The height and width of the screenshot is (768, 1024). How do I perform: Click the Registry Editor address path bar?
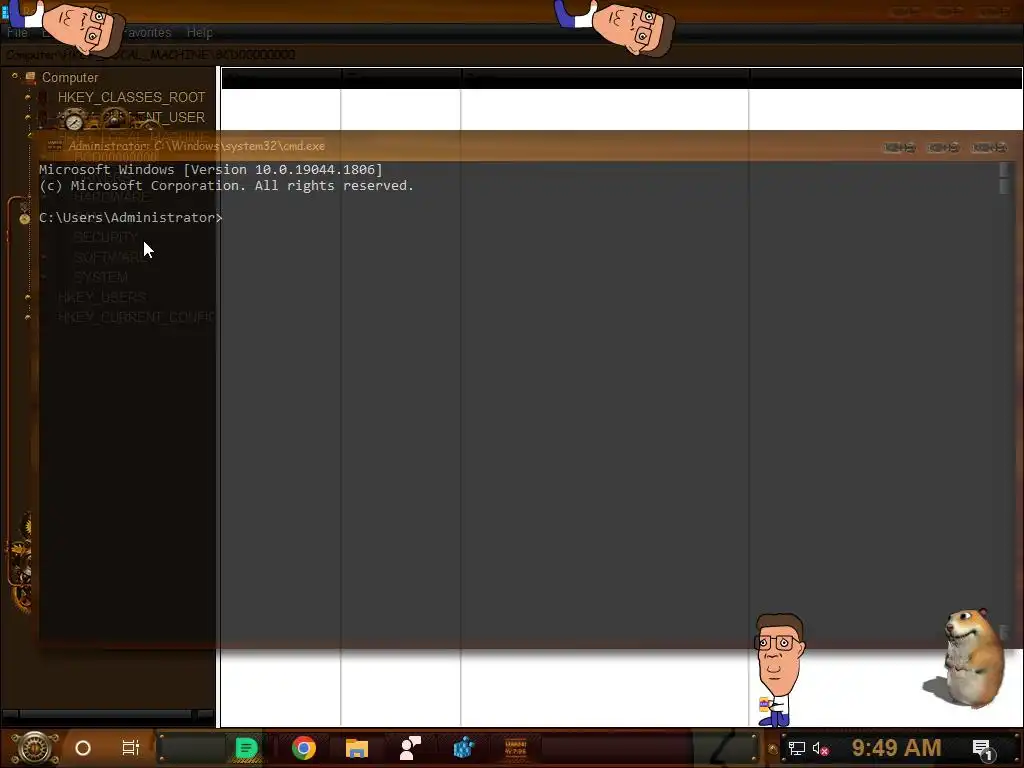[512, 55]
